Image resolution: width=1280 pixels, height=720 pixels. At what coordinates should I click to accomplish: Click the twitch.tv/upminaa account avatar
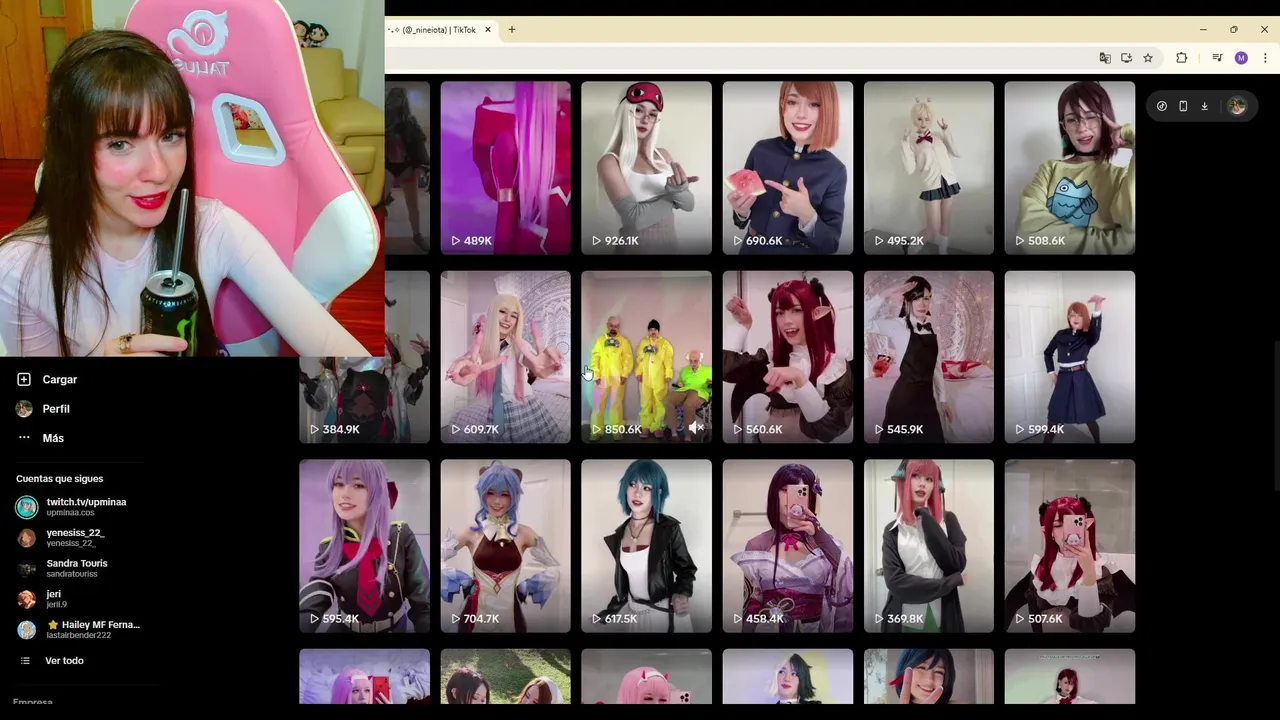pyautogui.click(x=27, y=507)
